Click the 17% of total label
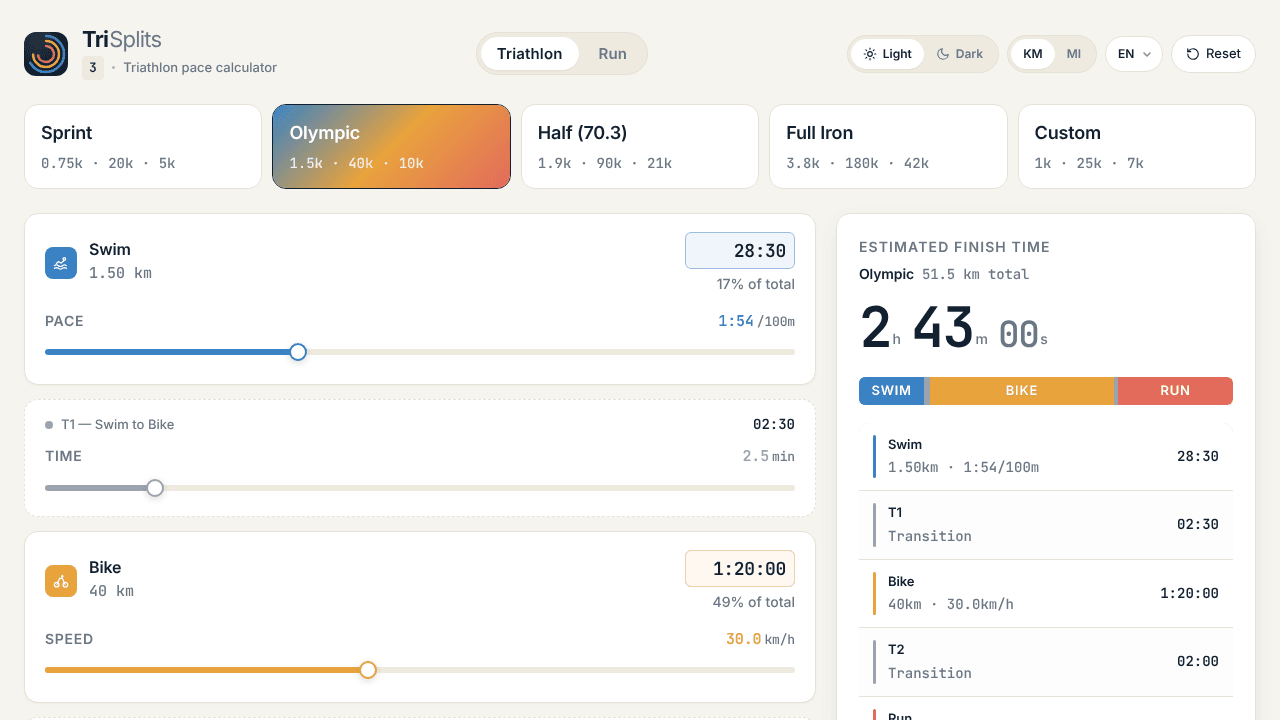Screen dimensions: 1280x720 755,284
